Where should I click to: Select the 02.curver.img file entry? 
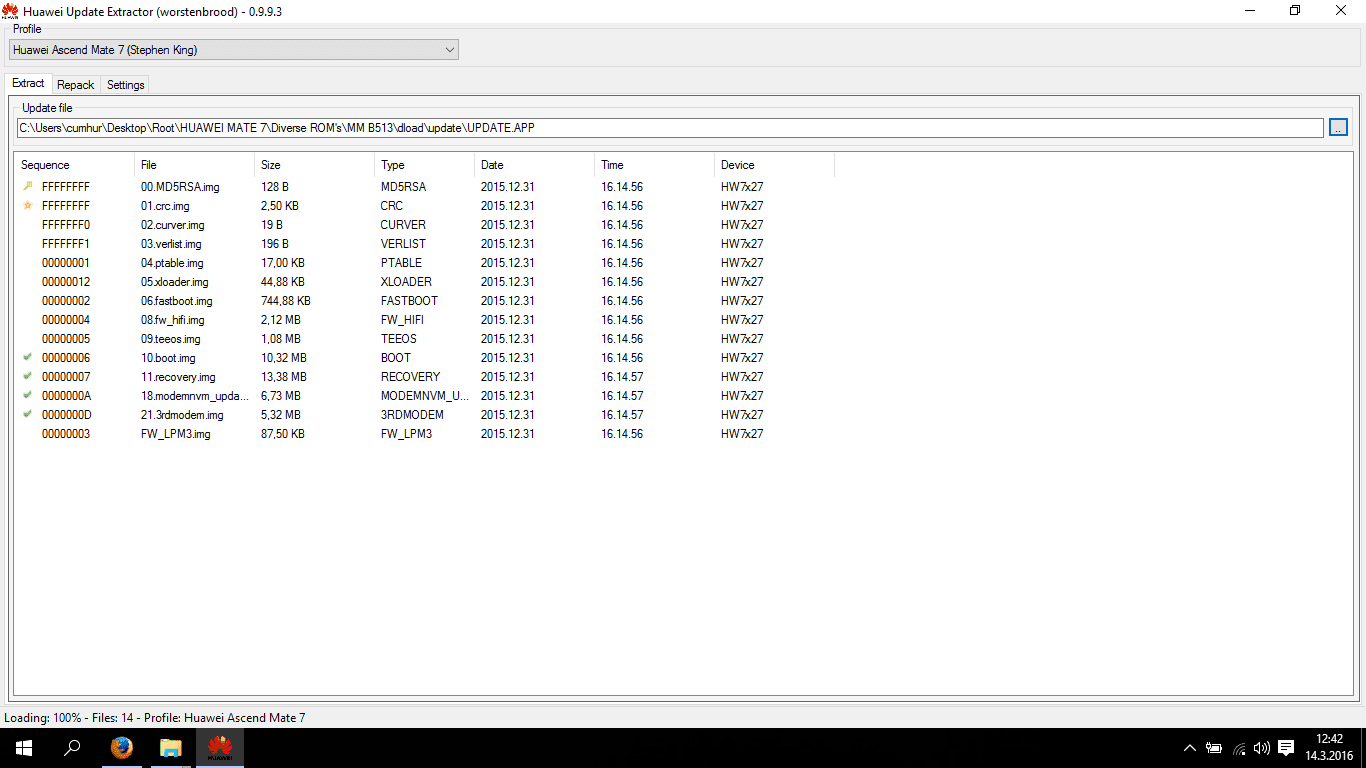click(172, 225)
